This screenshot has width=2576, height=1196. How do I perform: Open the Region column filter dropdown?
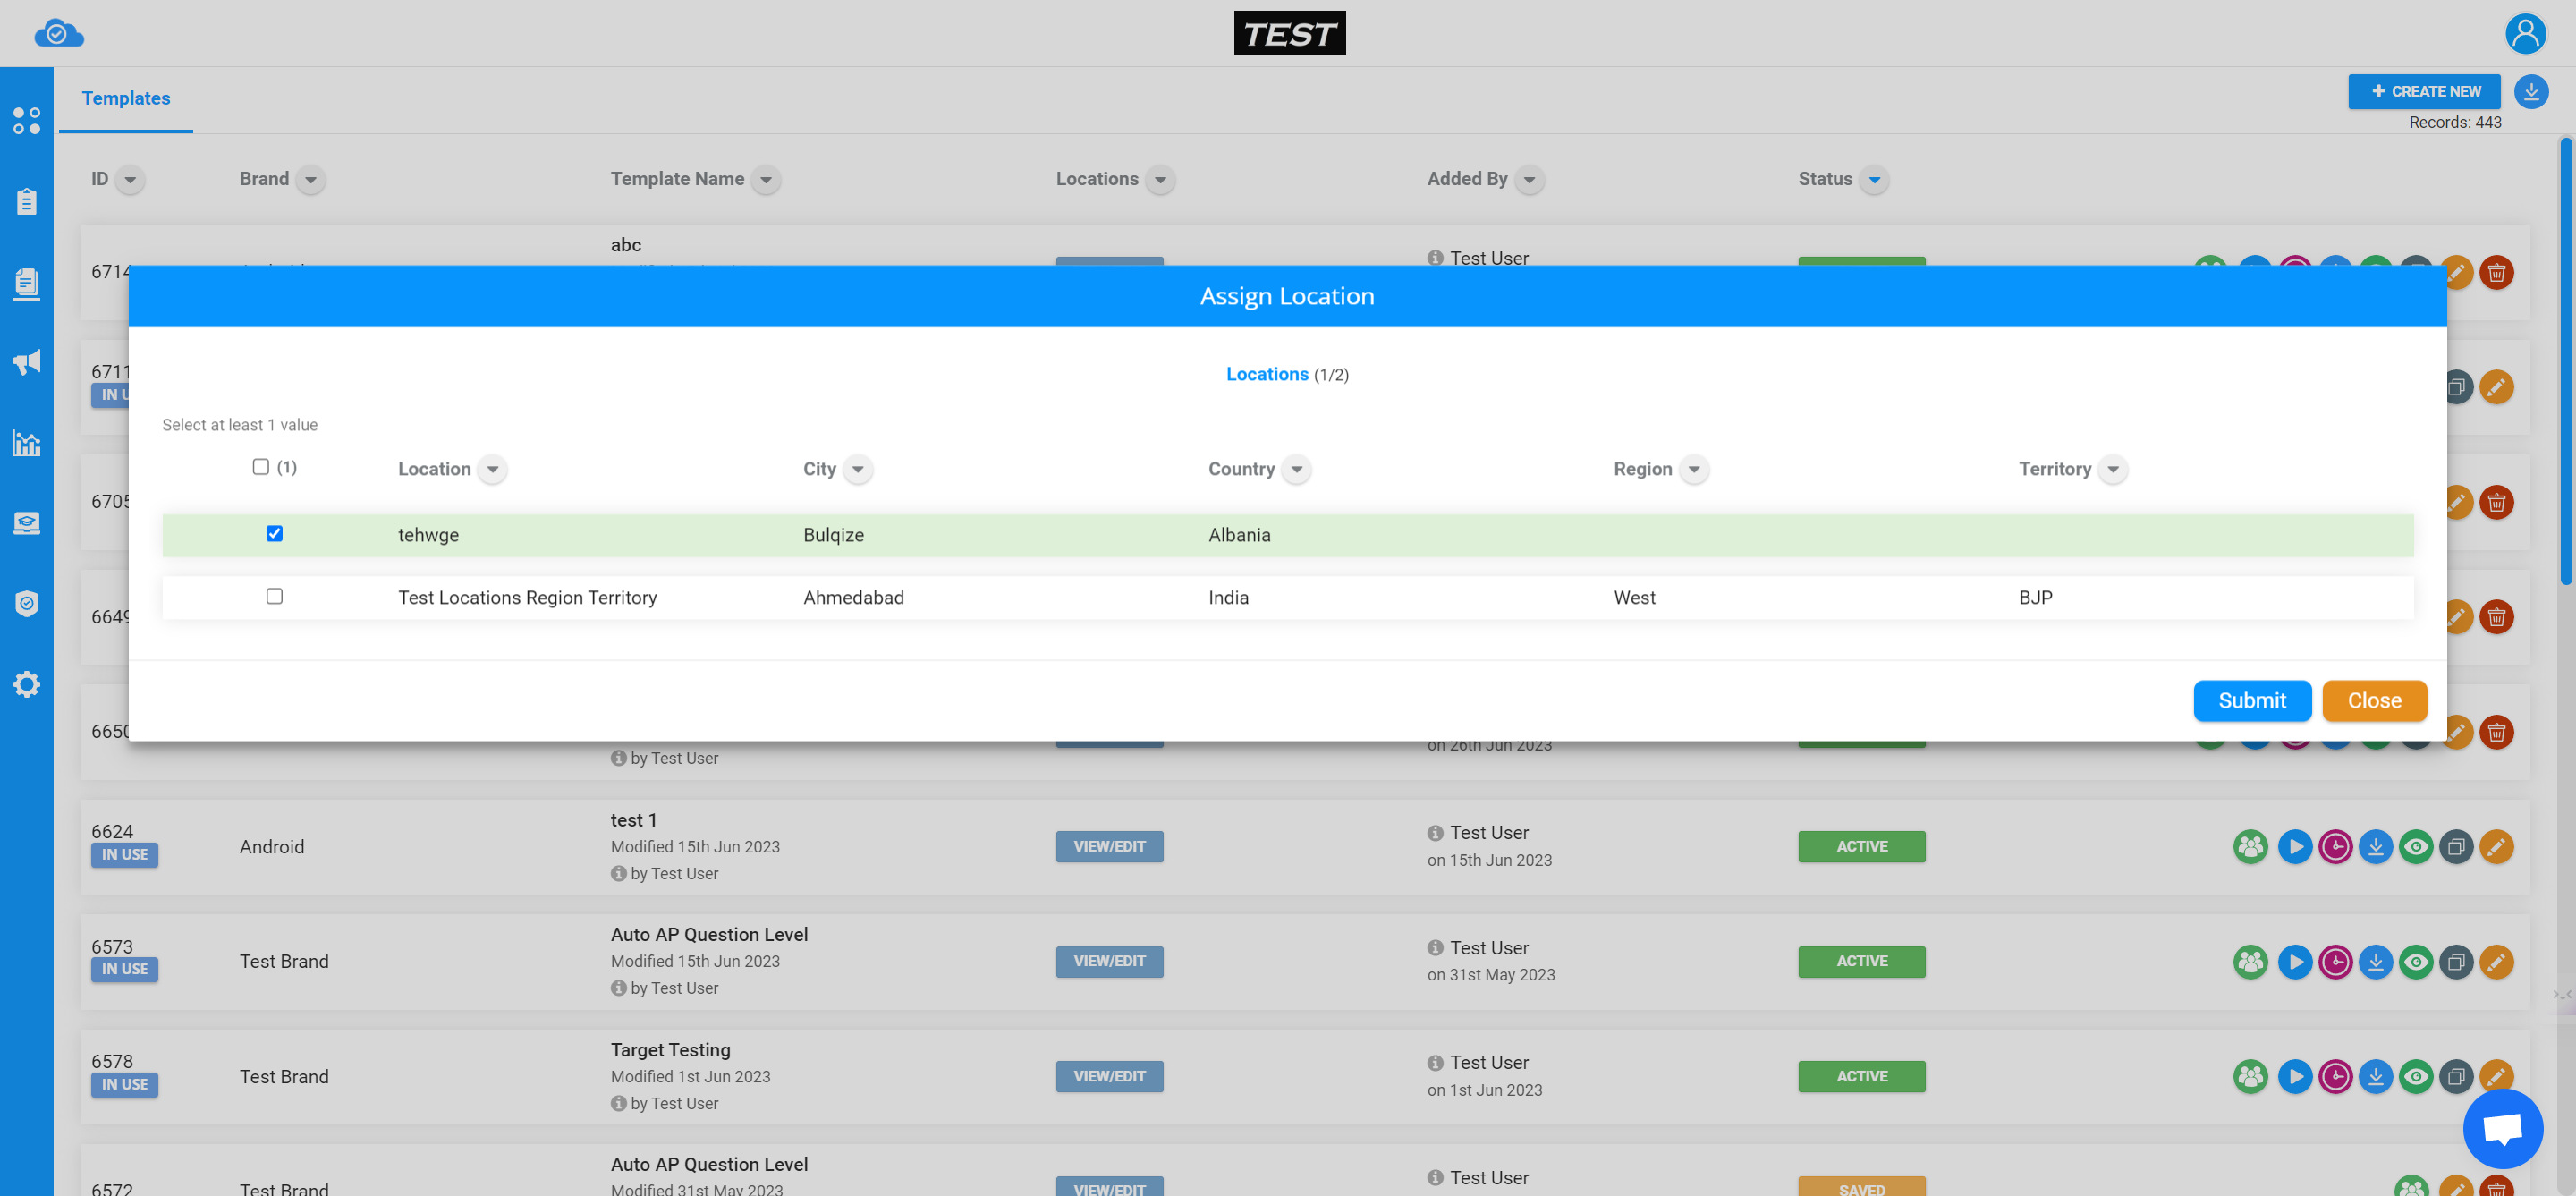[x=1694, y=469]
